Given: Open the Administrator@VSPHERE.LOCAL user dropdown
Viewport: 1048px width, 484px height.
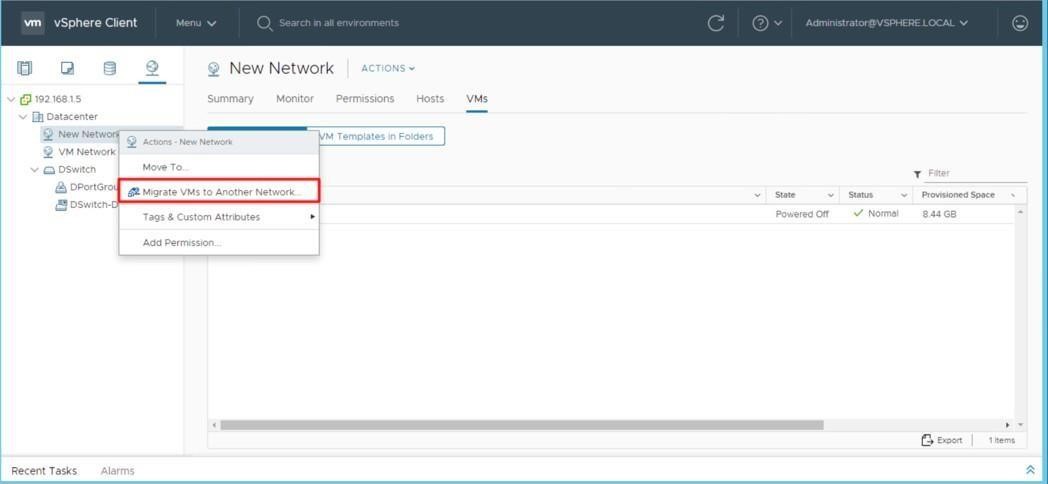Looking at the screenshot, I should [886, 23].
